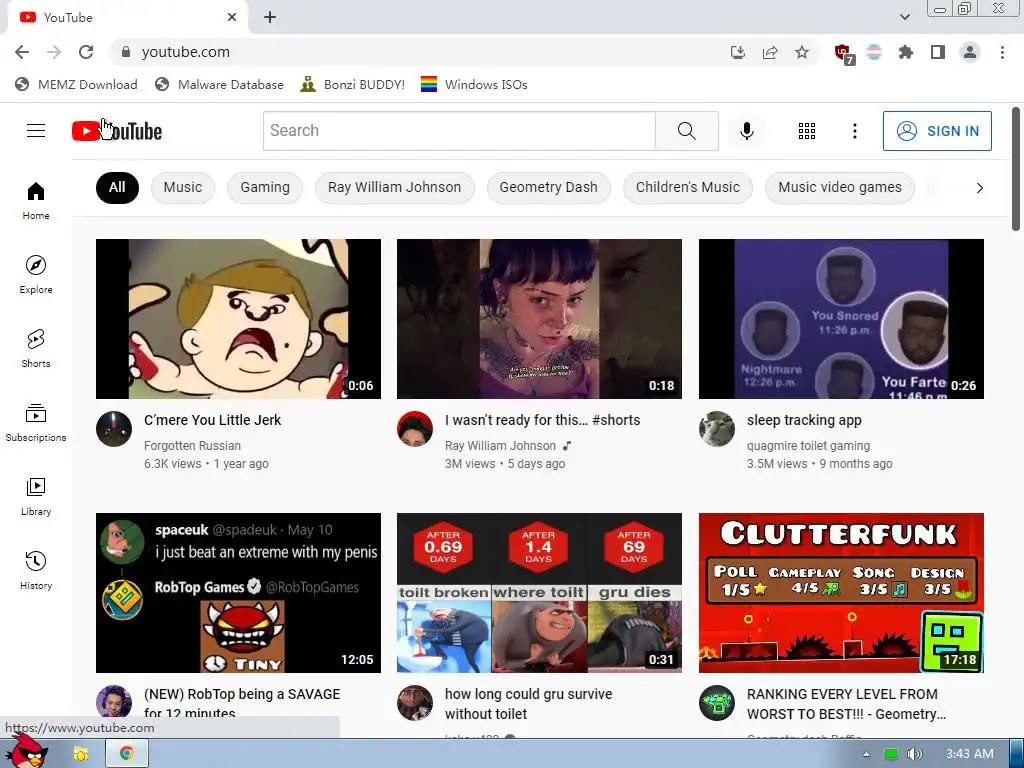Open Library in the sidebar
The width and height of the screenshot is (1024, 768).
click(x=36, y=497)
